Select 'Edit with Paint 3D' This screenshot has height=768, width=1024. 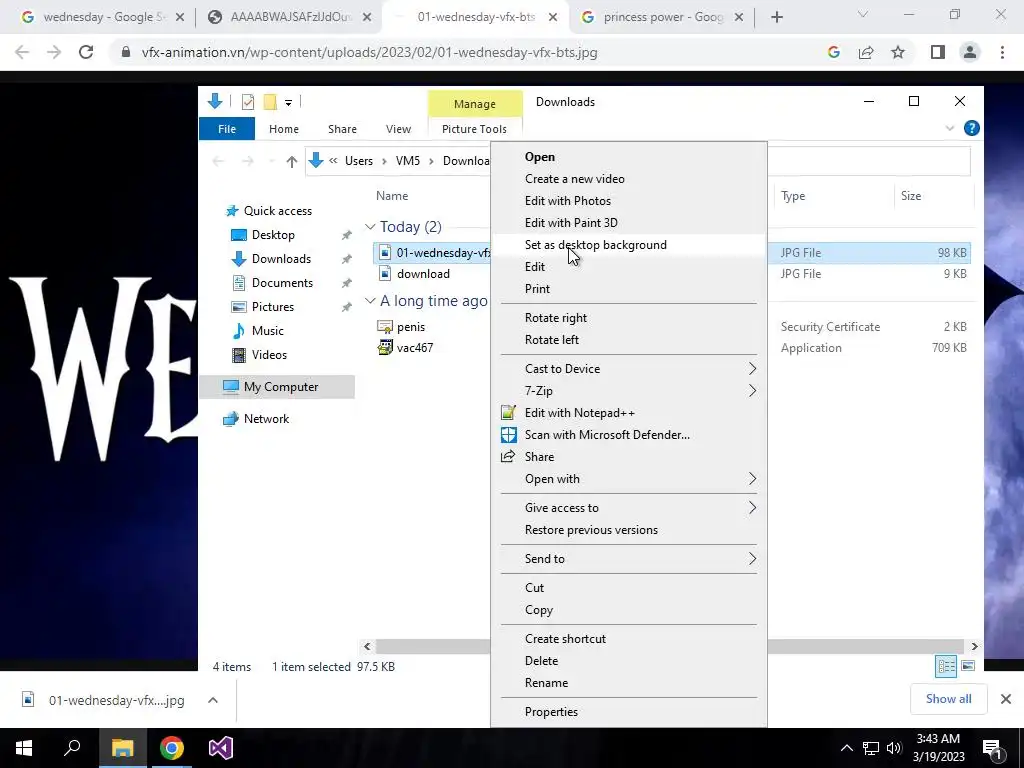point(629,223)
